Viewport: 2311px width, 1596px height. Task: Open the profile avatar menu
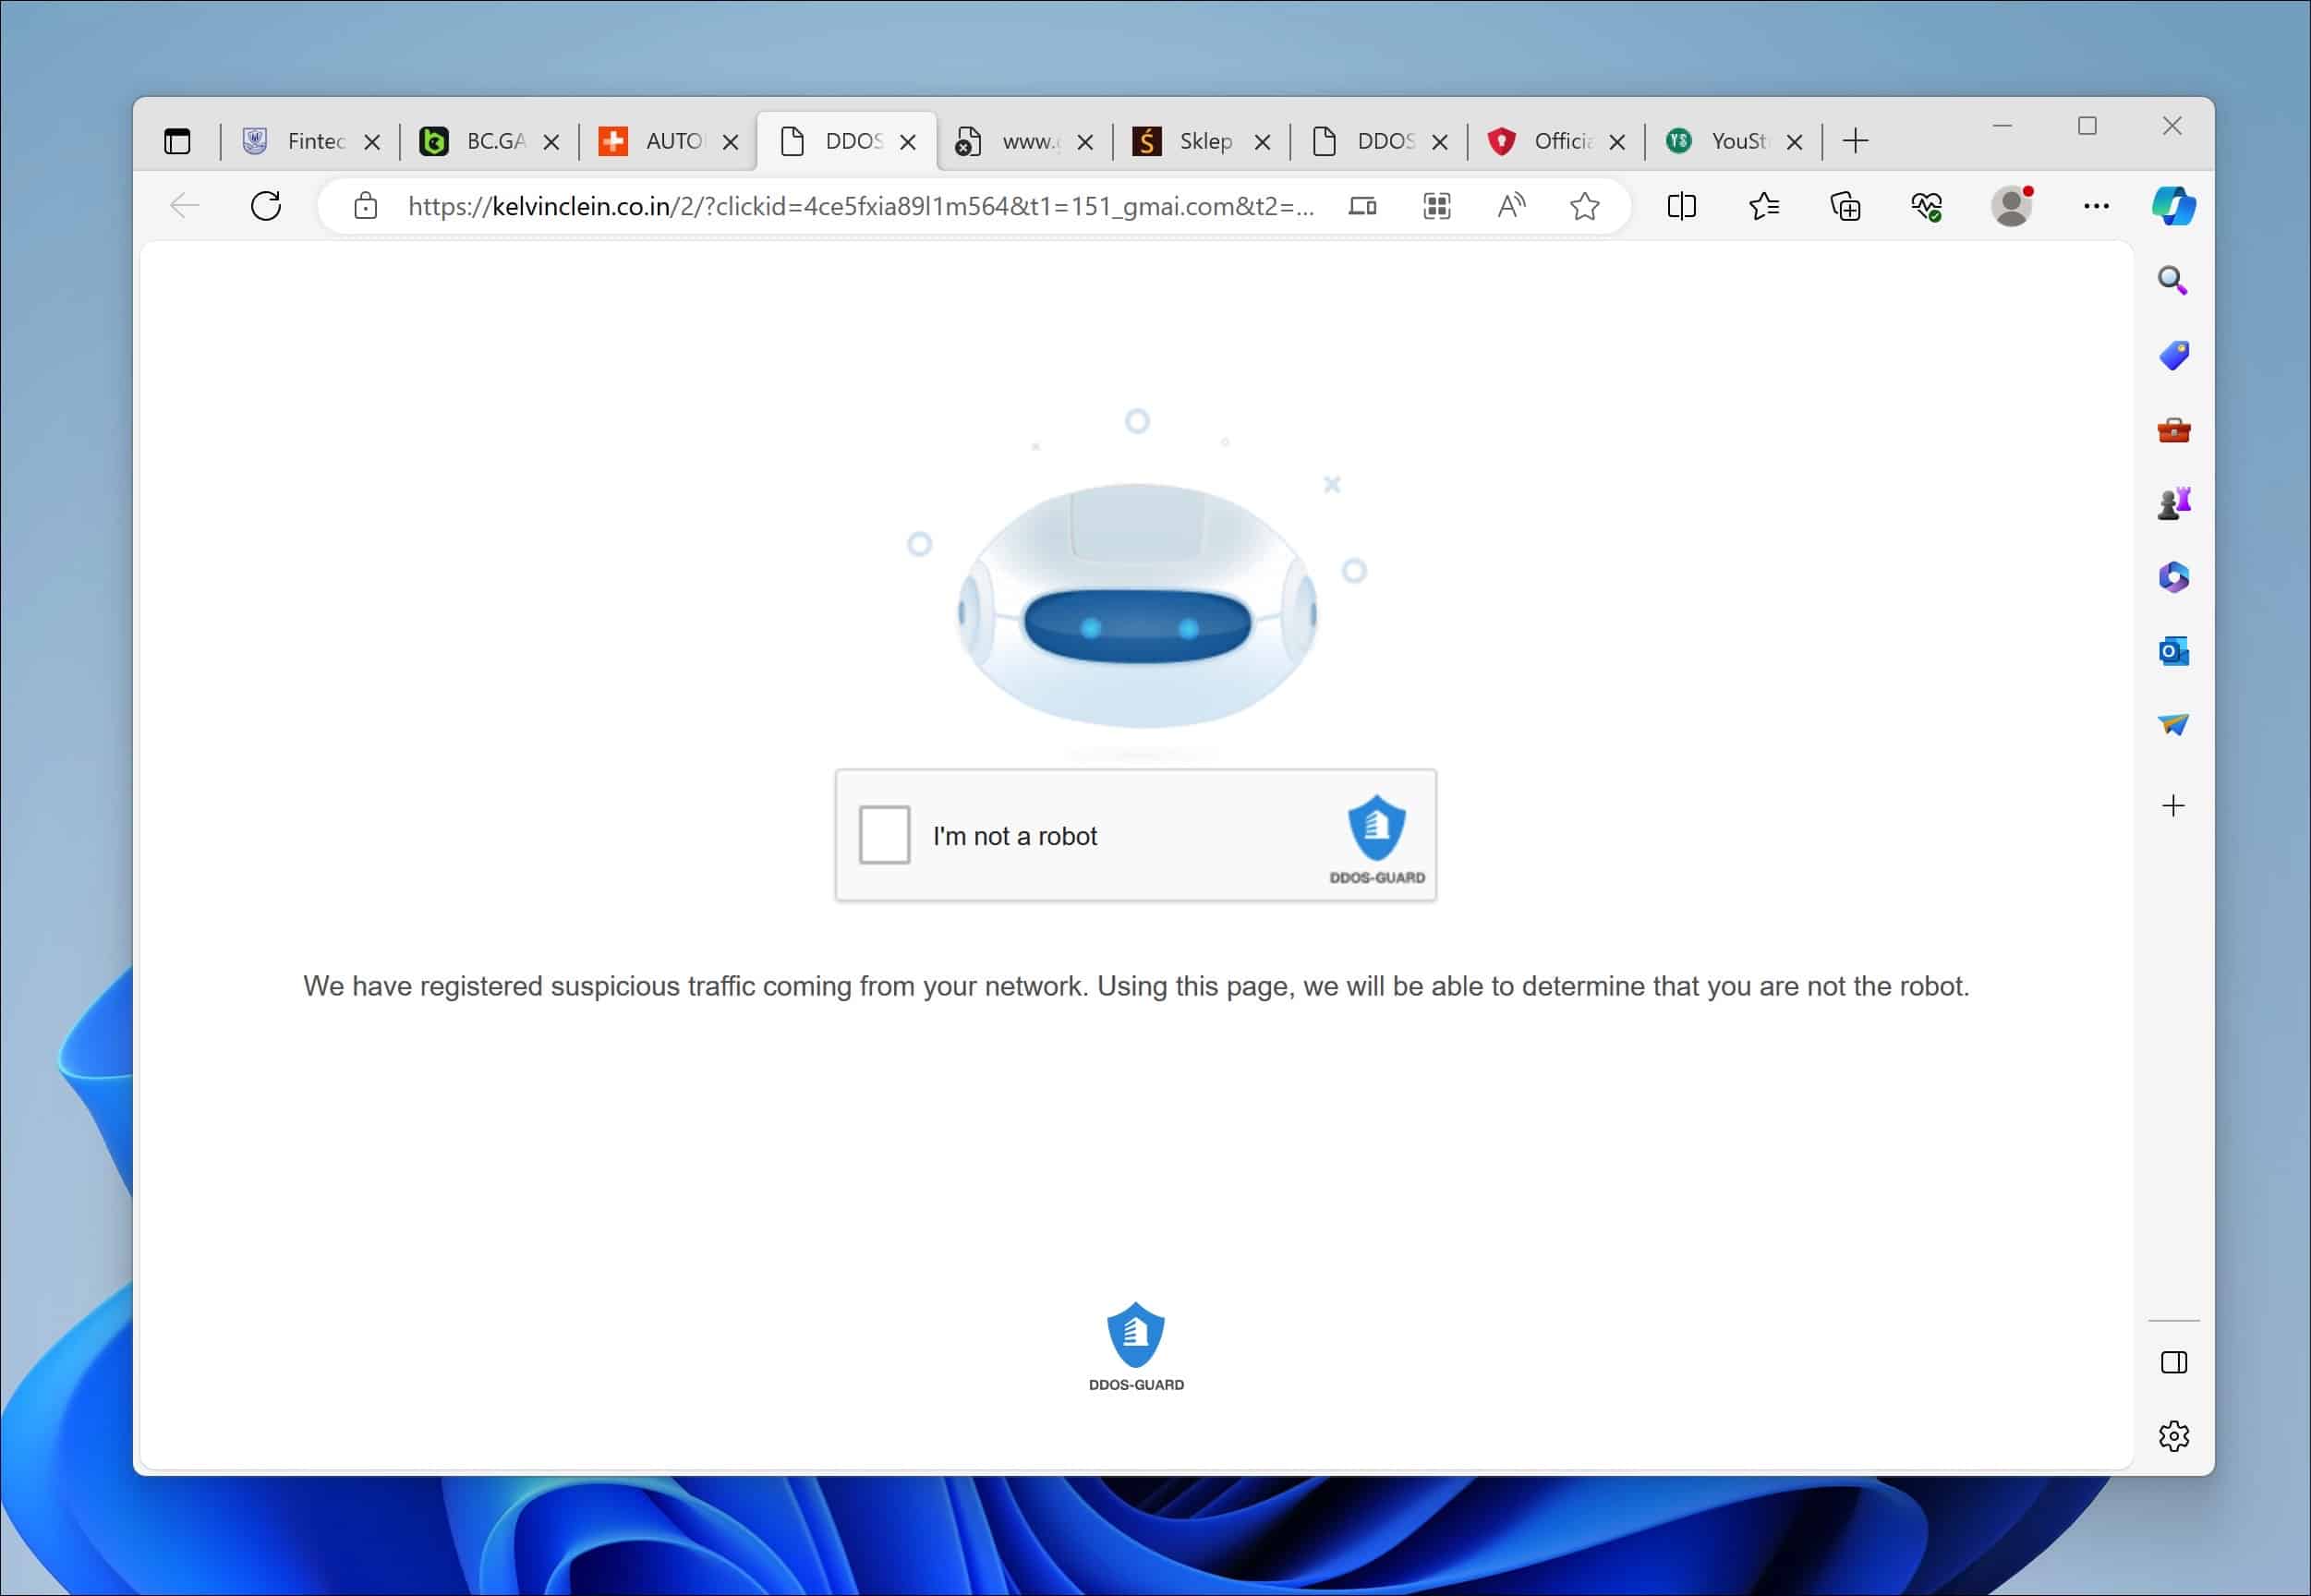pos(2011,206)
